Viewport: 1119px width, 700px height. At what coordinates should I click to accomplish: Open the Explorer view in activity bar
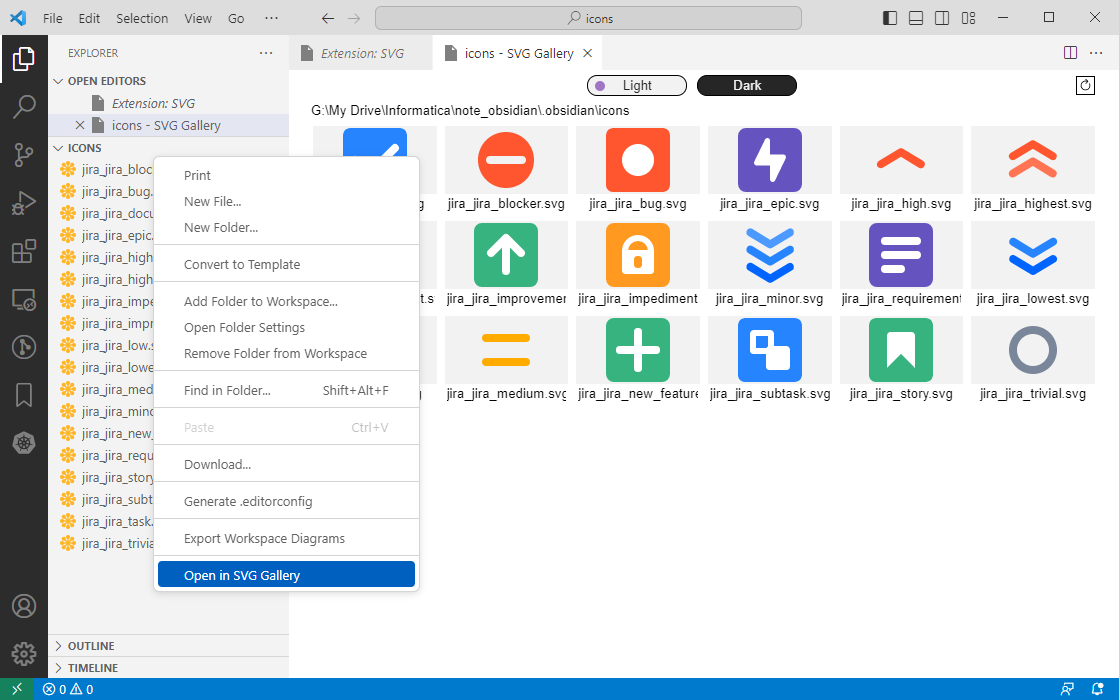[x=24, y=59]
